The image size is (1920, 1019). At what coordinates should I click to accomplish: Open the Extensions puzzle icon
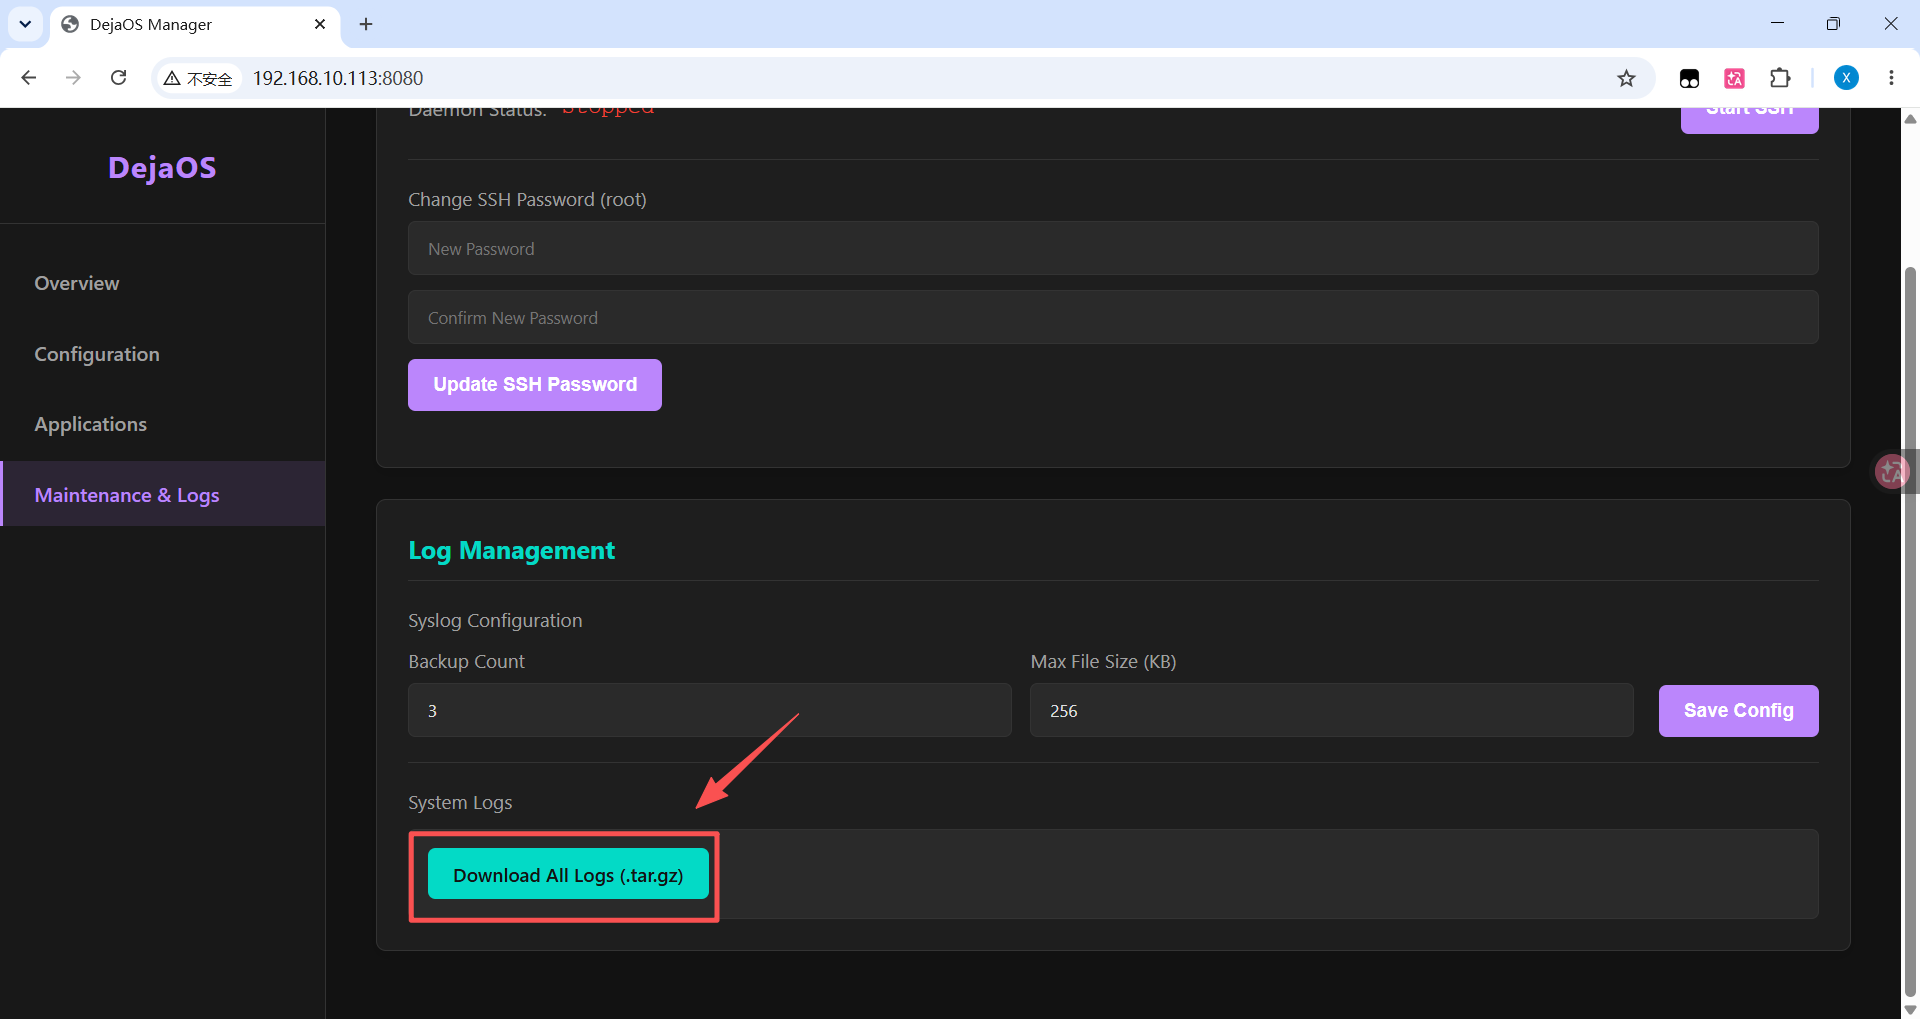click(x=1780, y=78)
